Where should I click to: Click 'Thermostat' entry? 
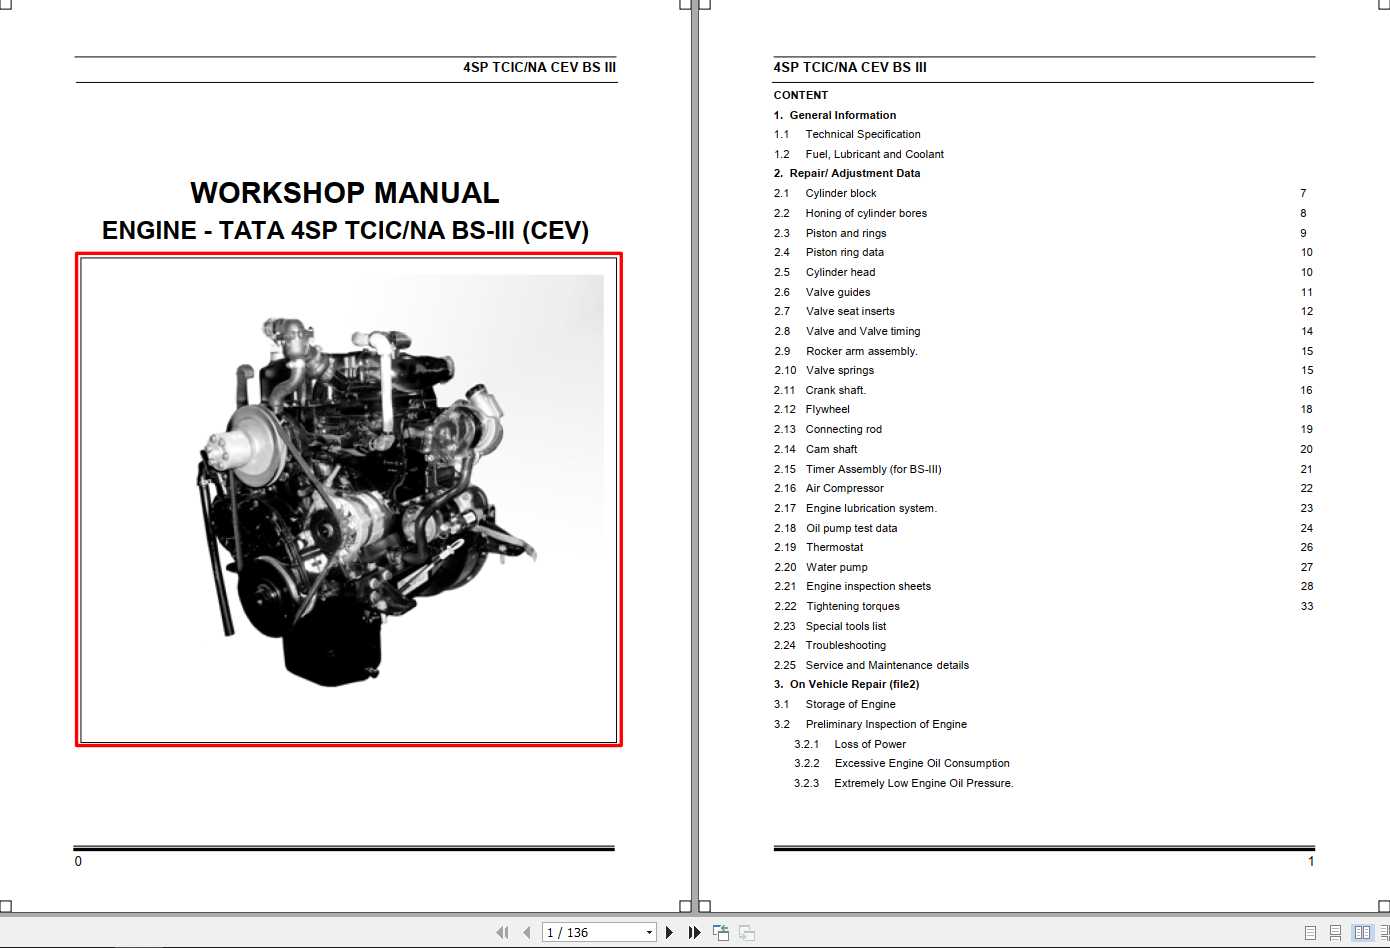point(835,547)
